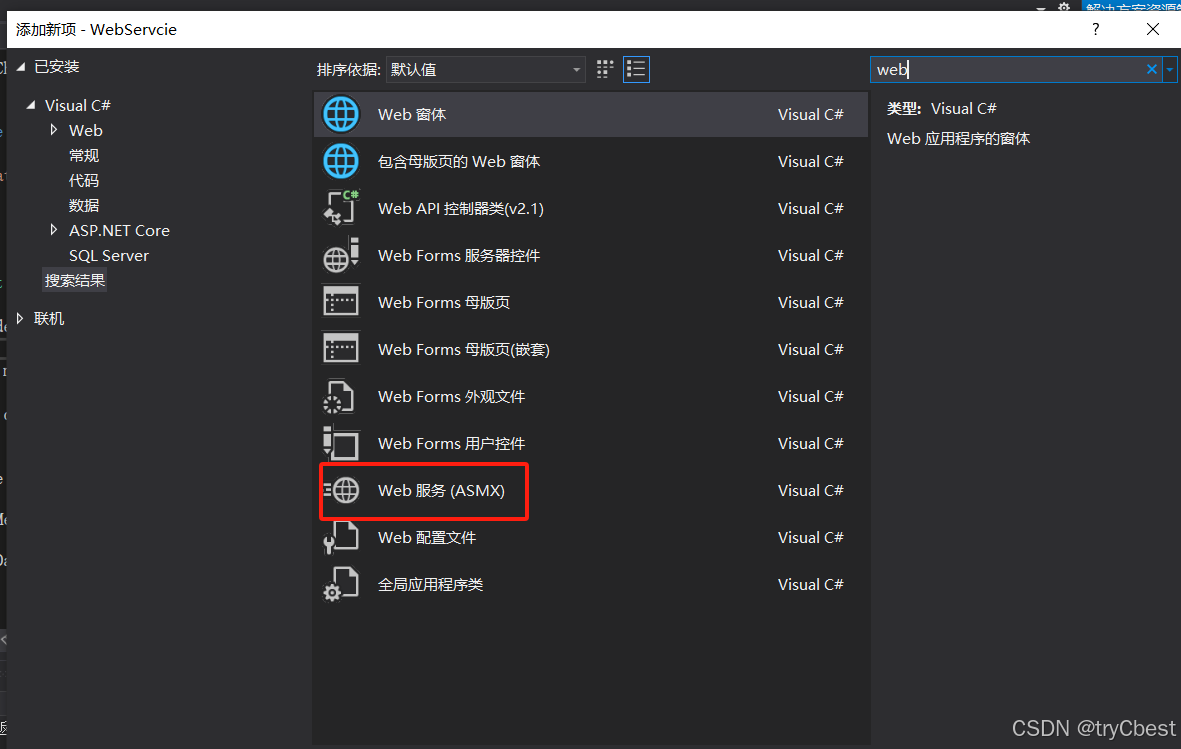Click Visual C# type in Web 服务 row
Image resolution: width=1181 pixels, height=749 pixels.
(810, 491)
